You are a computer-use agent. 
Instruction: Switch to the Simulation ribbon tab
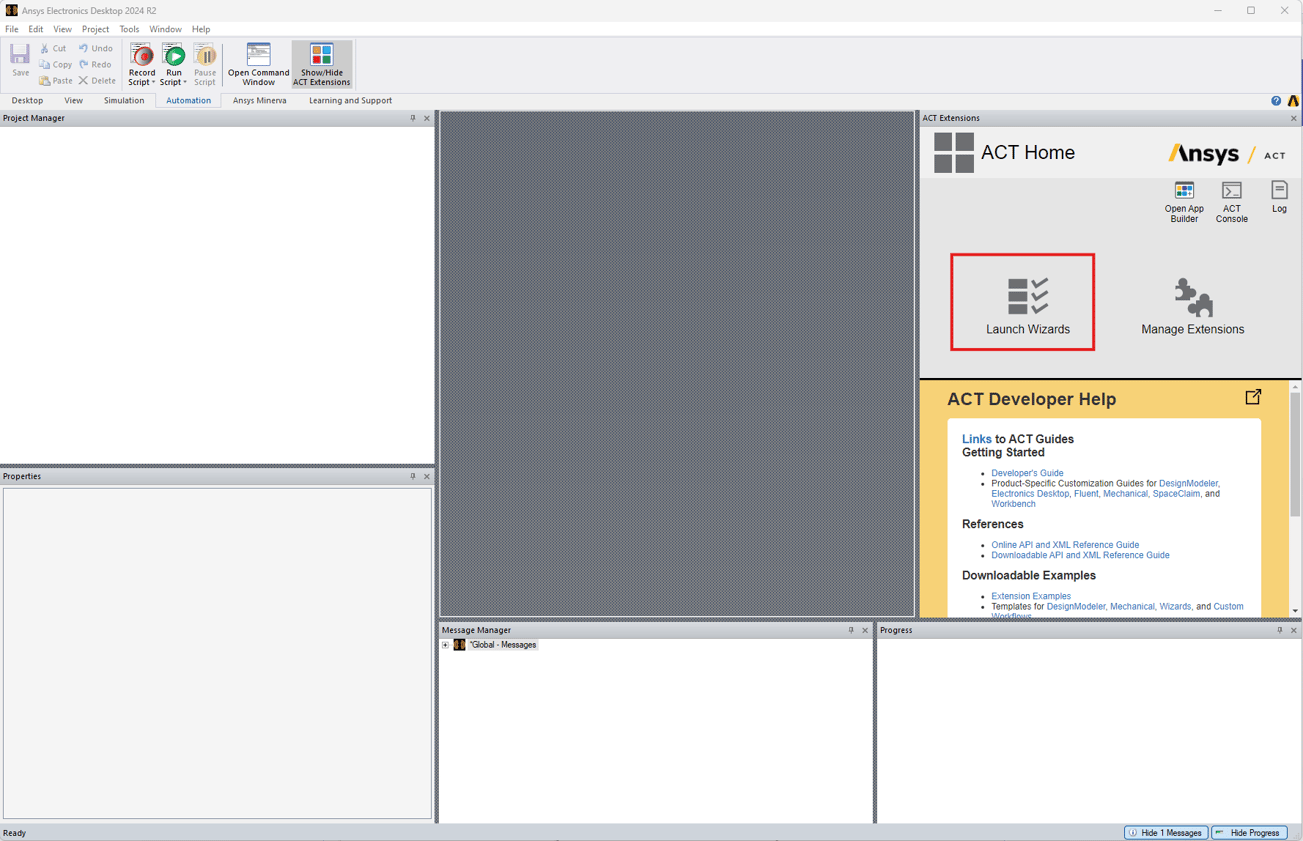[x=123, y=100]
